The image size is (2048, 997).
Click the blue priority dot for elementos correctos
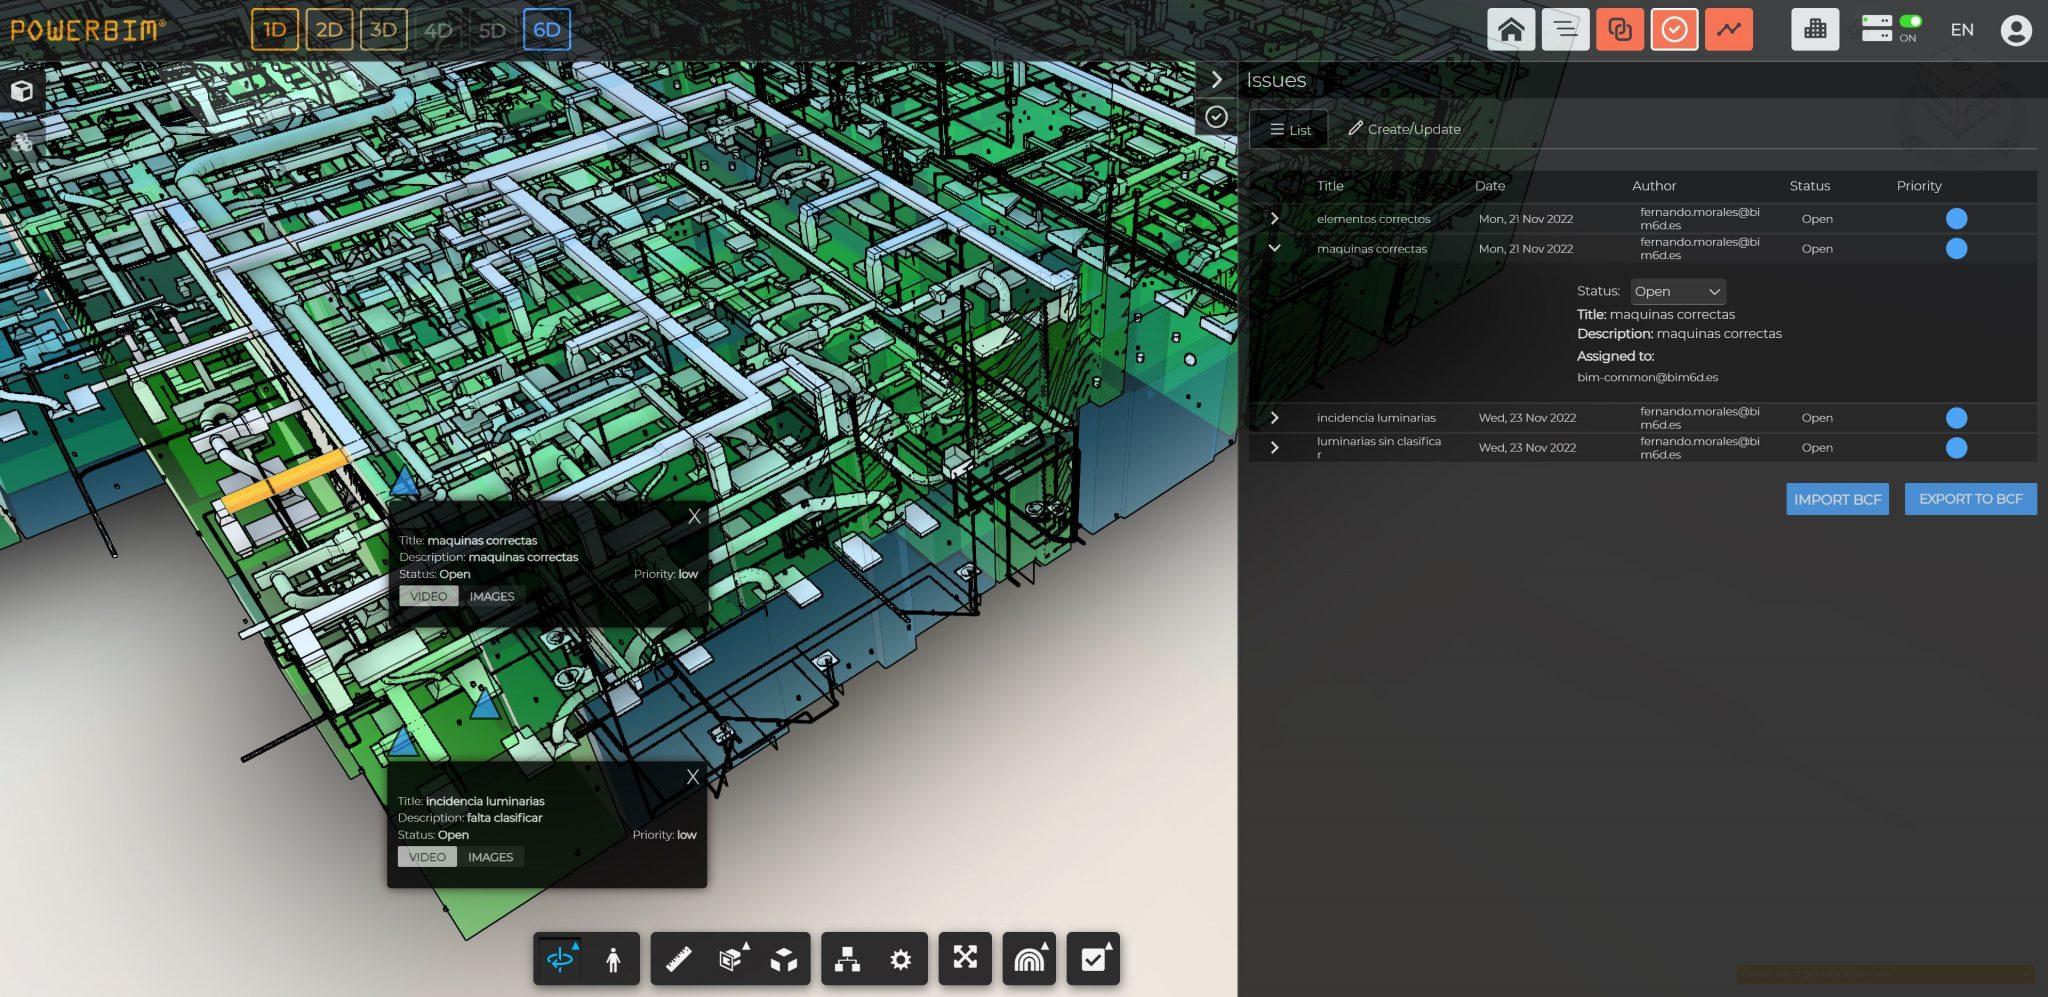click(1957, 218)
